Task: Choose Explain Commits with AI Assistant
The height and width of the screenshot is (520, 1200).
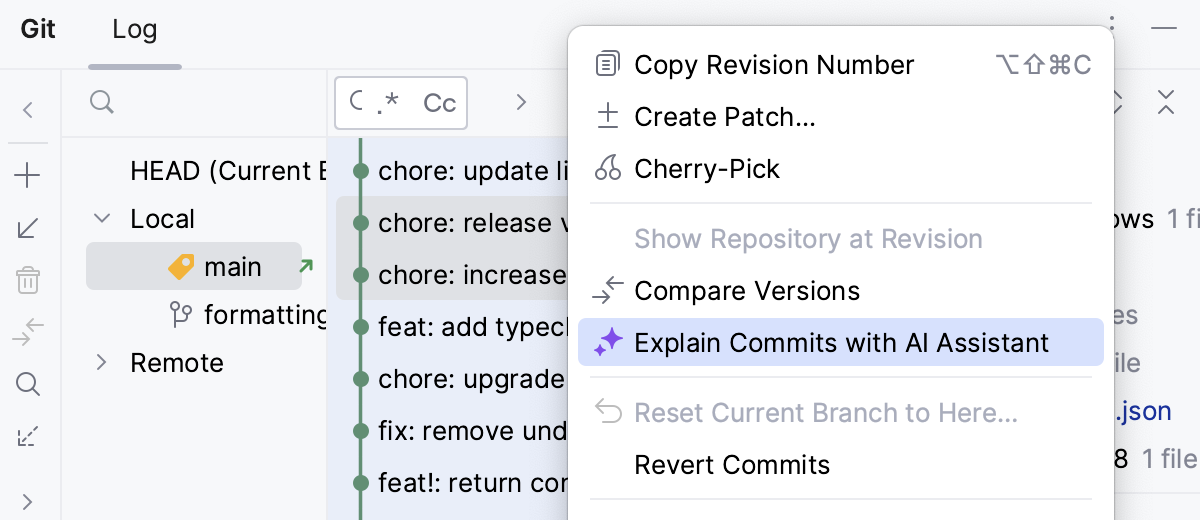Action: [841, 343]
